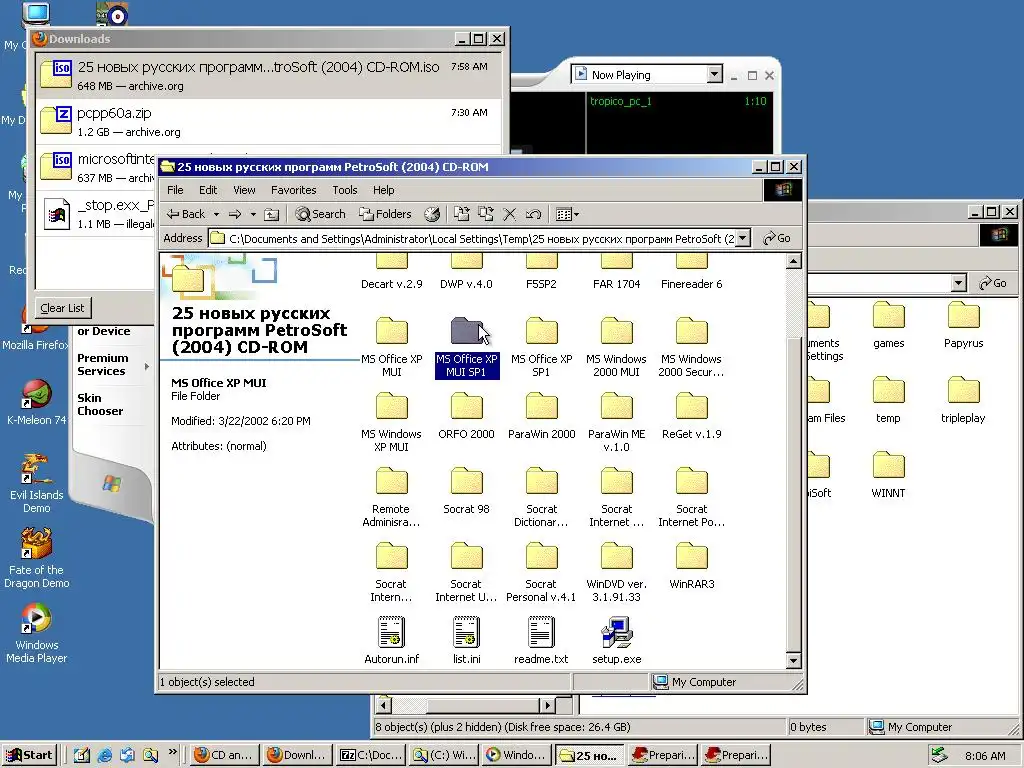Open the Help menu

383,190
